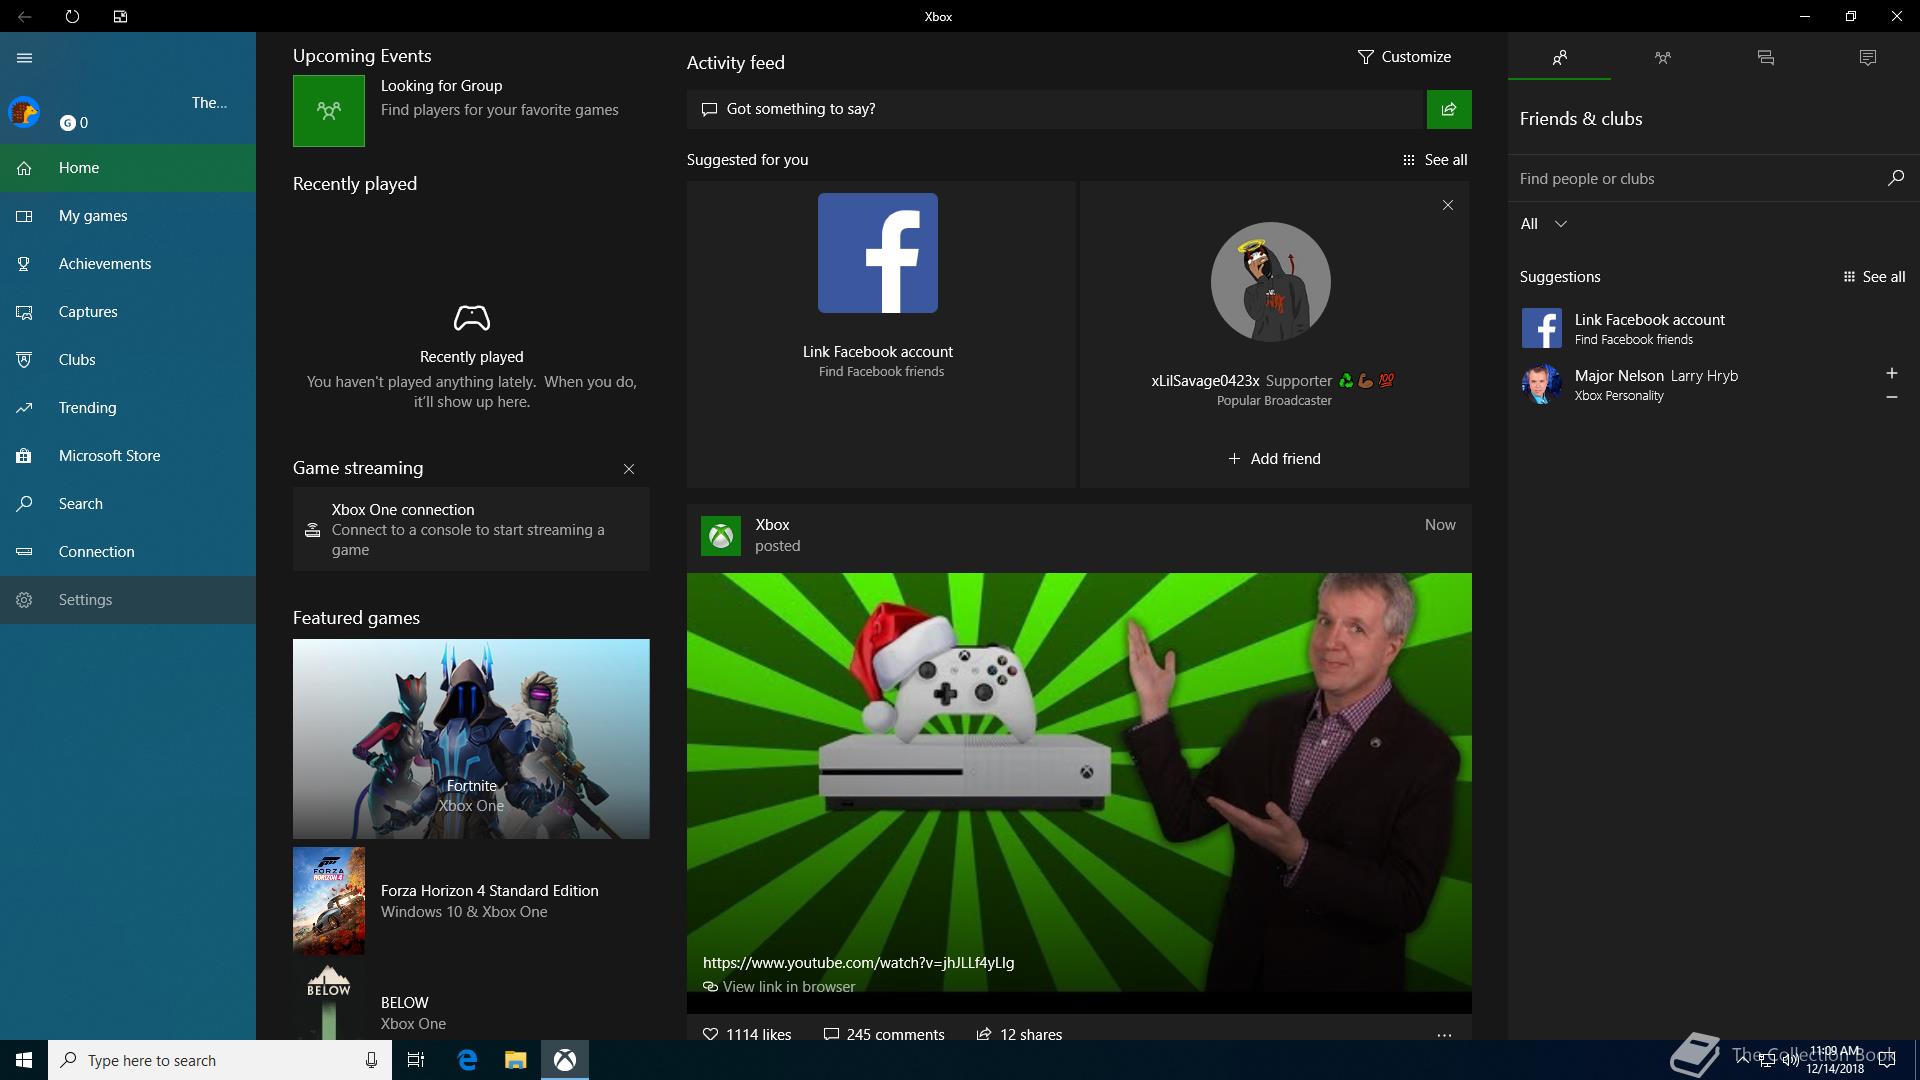The height and width of the screenshot is (1080, 1920).
Task: Click the user profile avatar
Action: click(x=24, y=112)
